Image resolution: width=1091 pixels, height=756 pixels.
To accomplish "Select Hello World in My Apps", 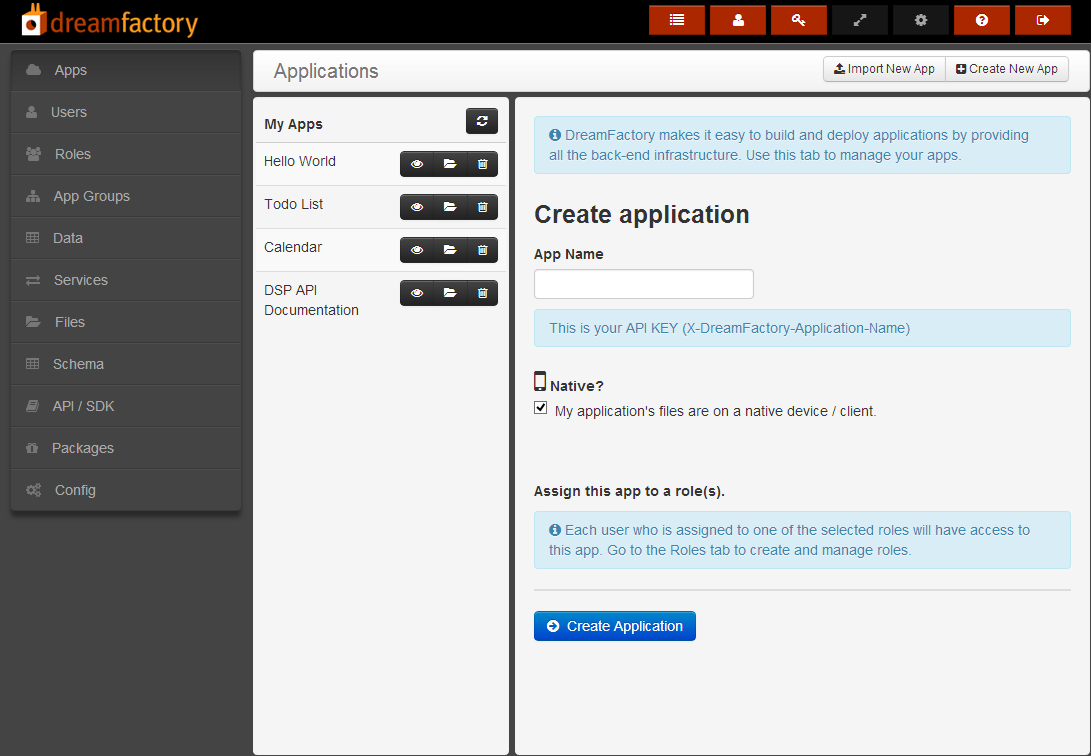I will click(300, 161).
